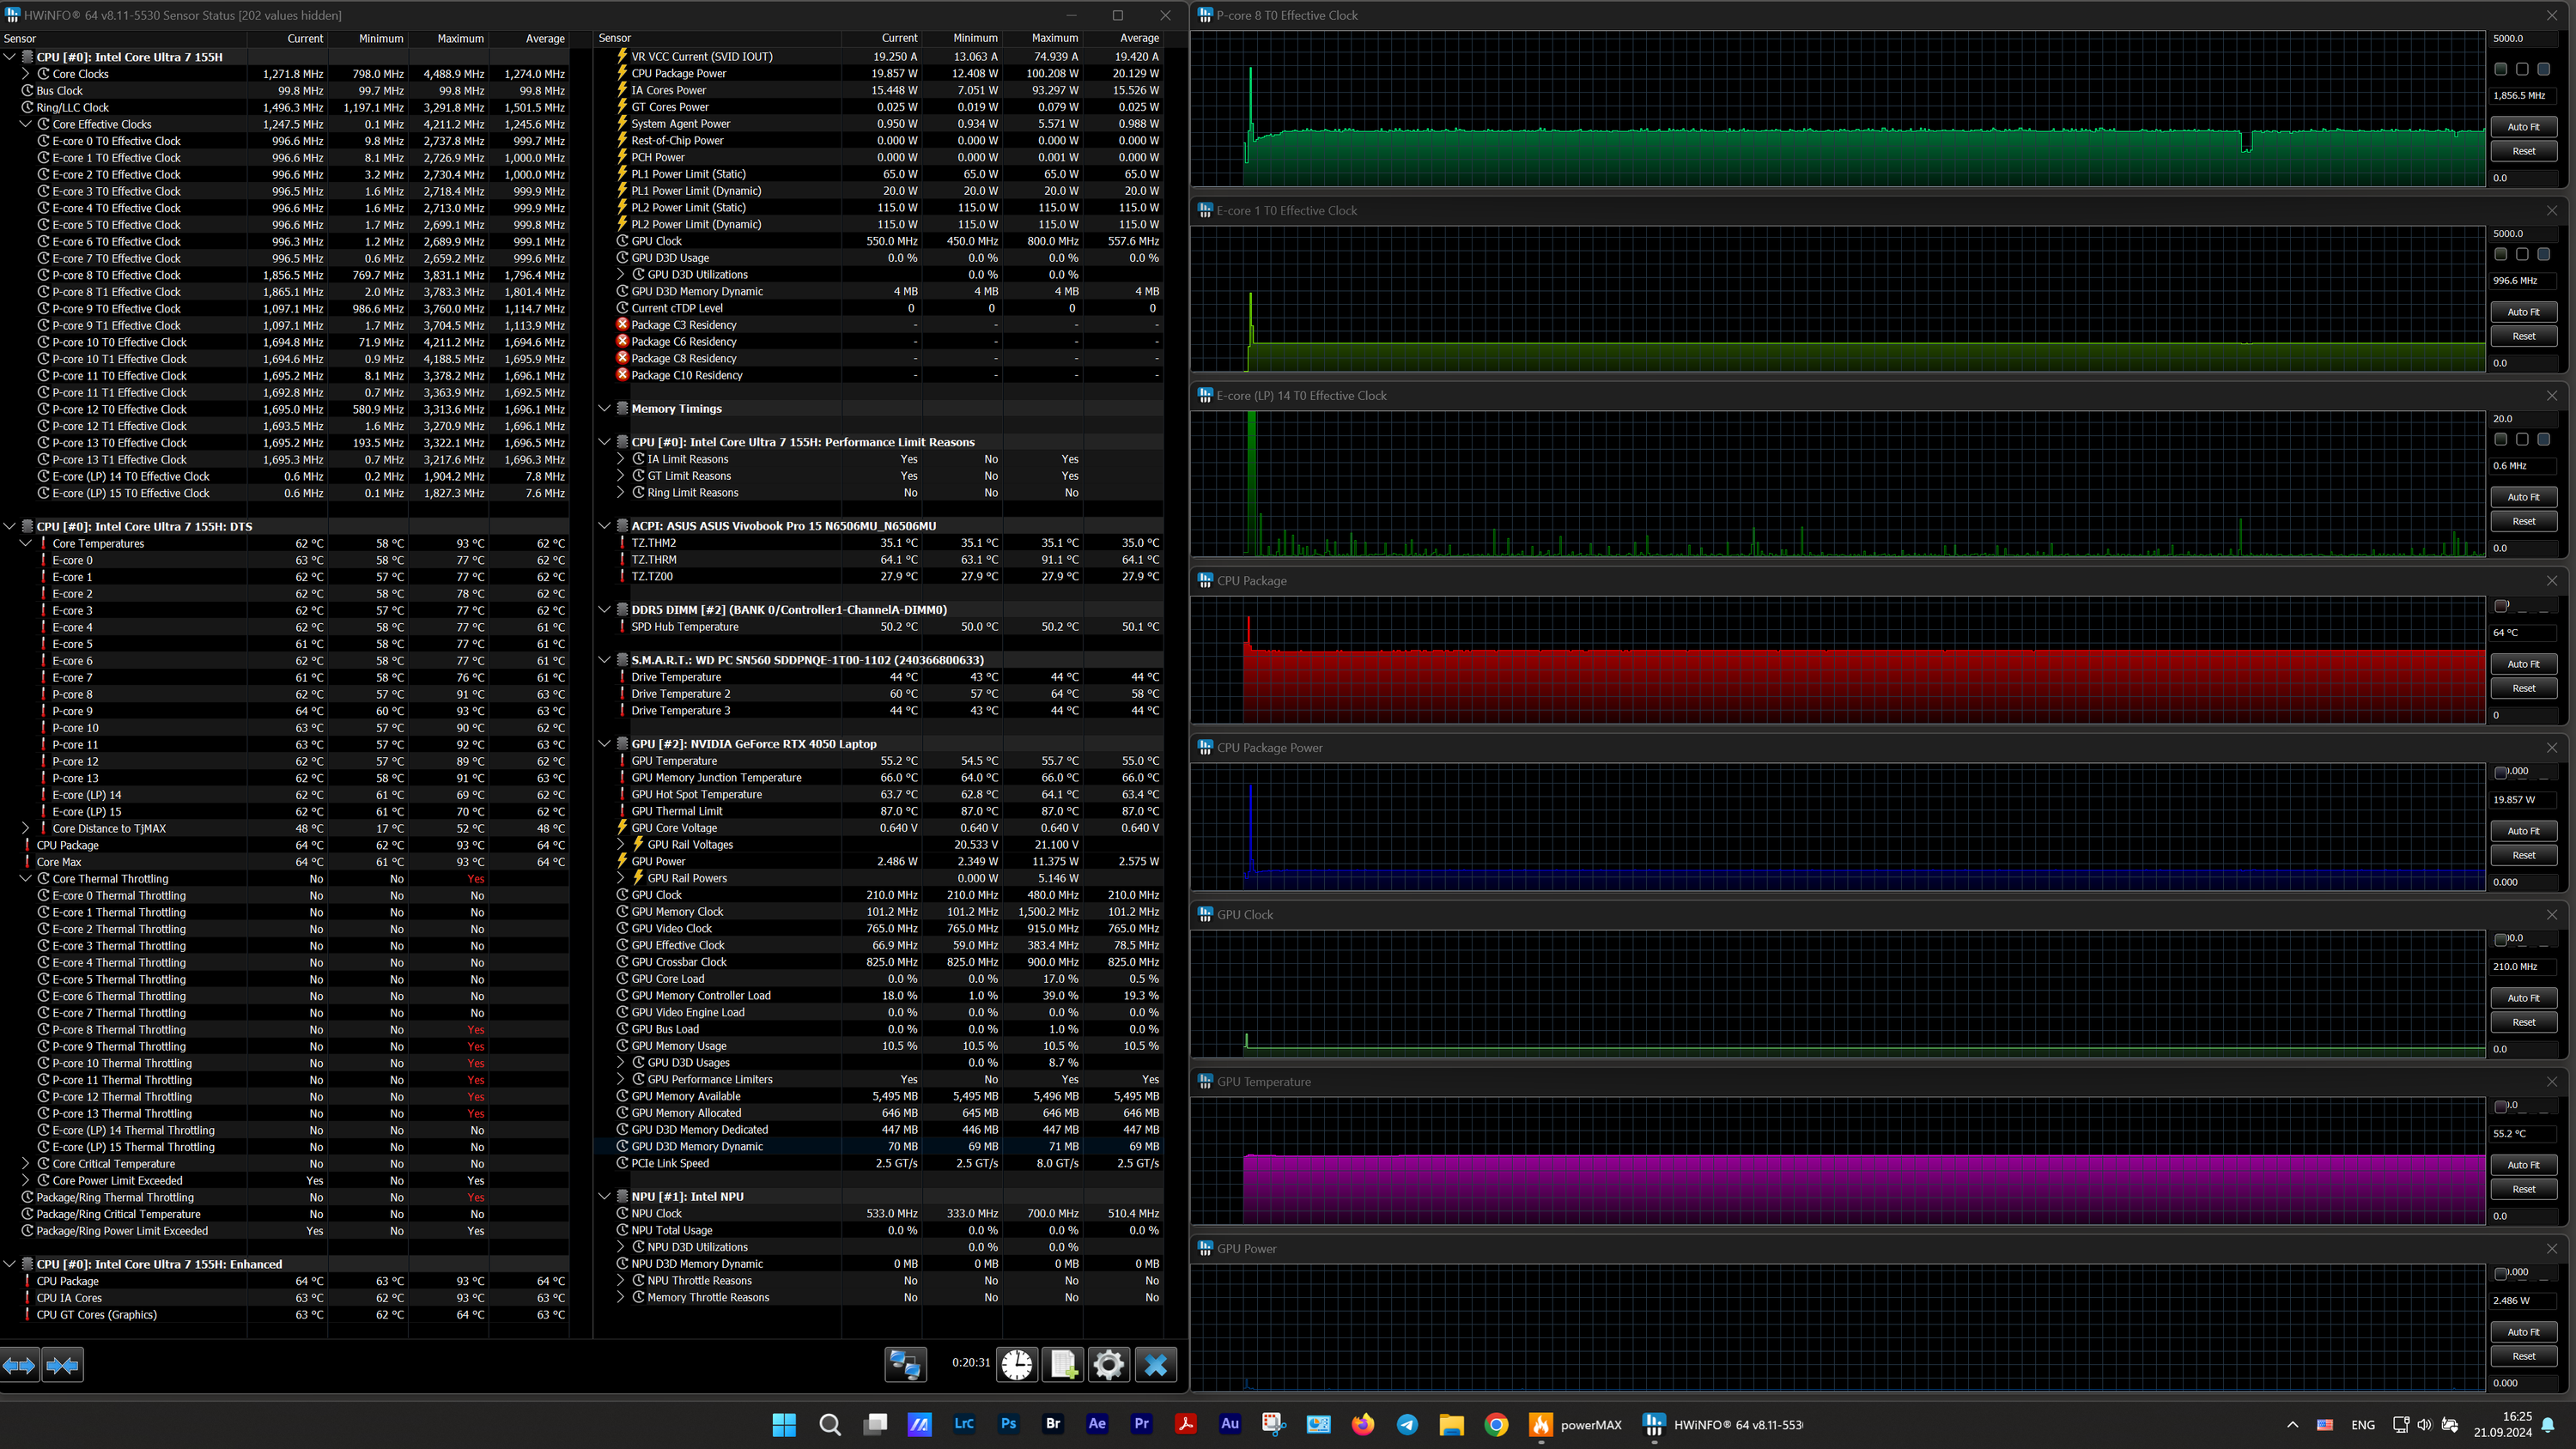
Task: Open Premiere Pro from taskbar
Action: point(1141,1424)
